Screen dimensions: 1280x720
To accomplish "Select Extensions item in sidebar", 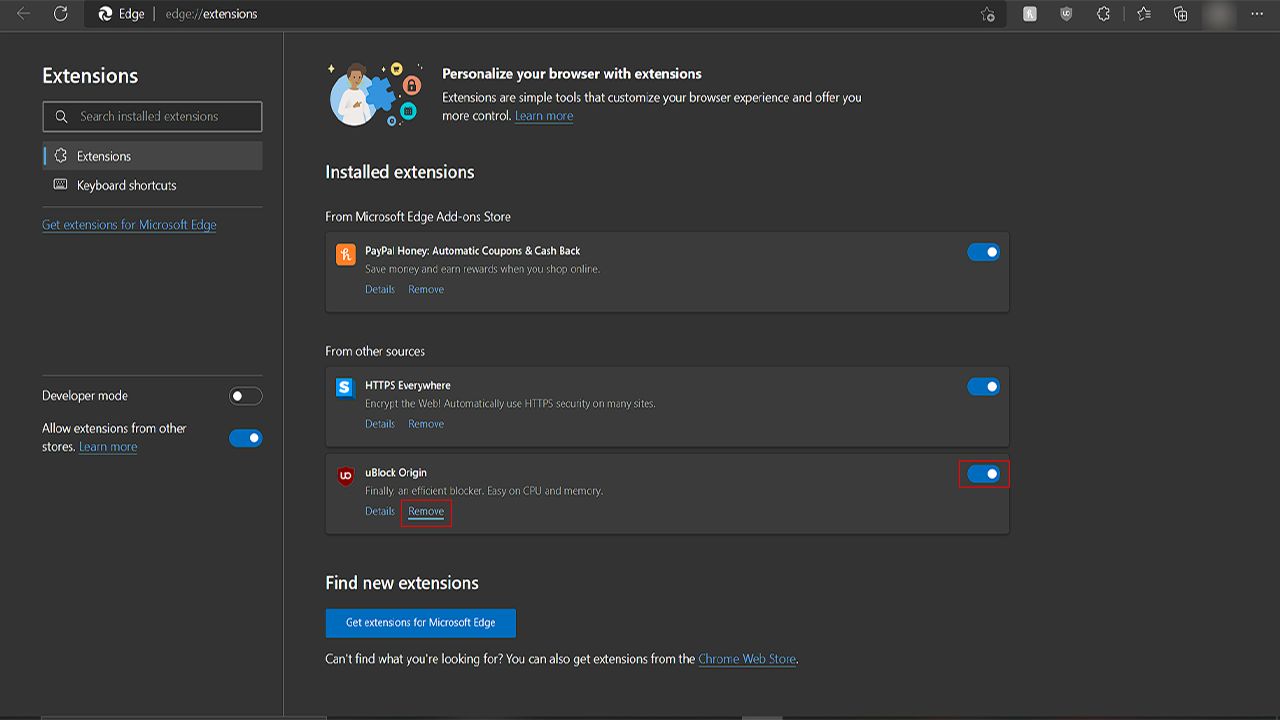I will coord(104,156).
